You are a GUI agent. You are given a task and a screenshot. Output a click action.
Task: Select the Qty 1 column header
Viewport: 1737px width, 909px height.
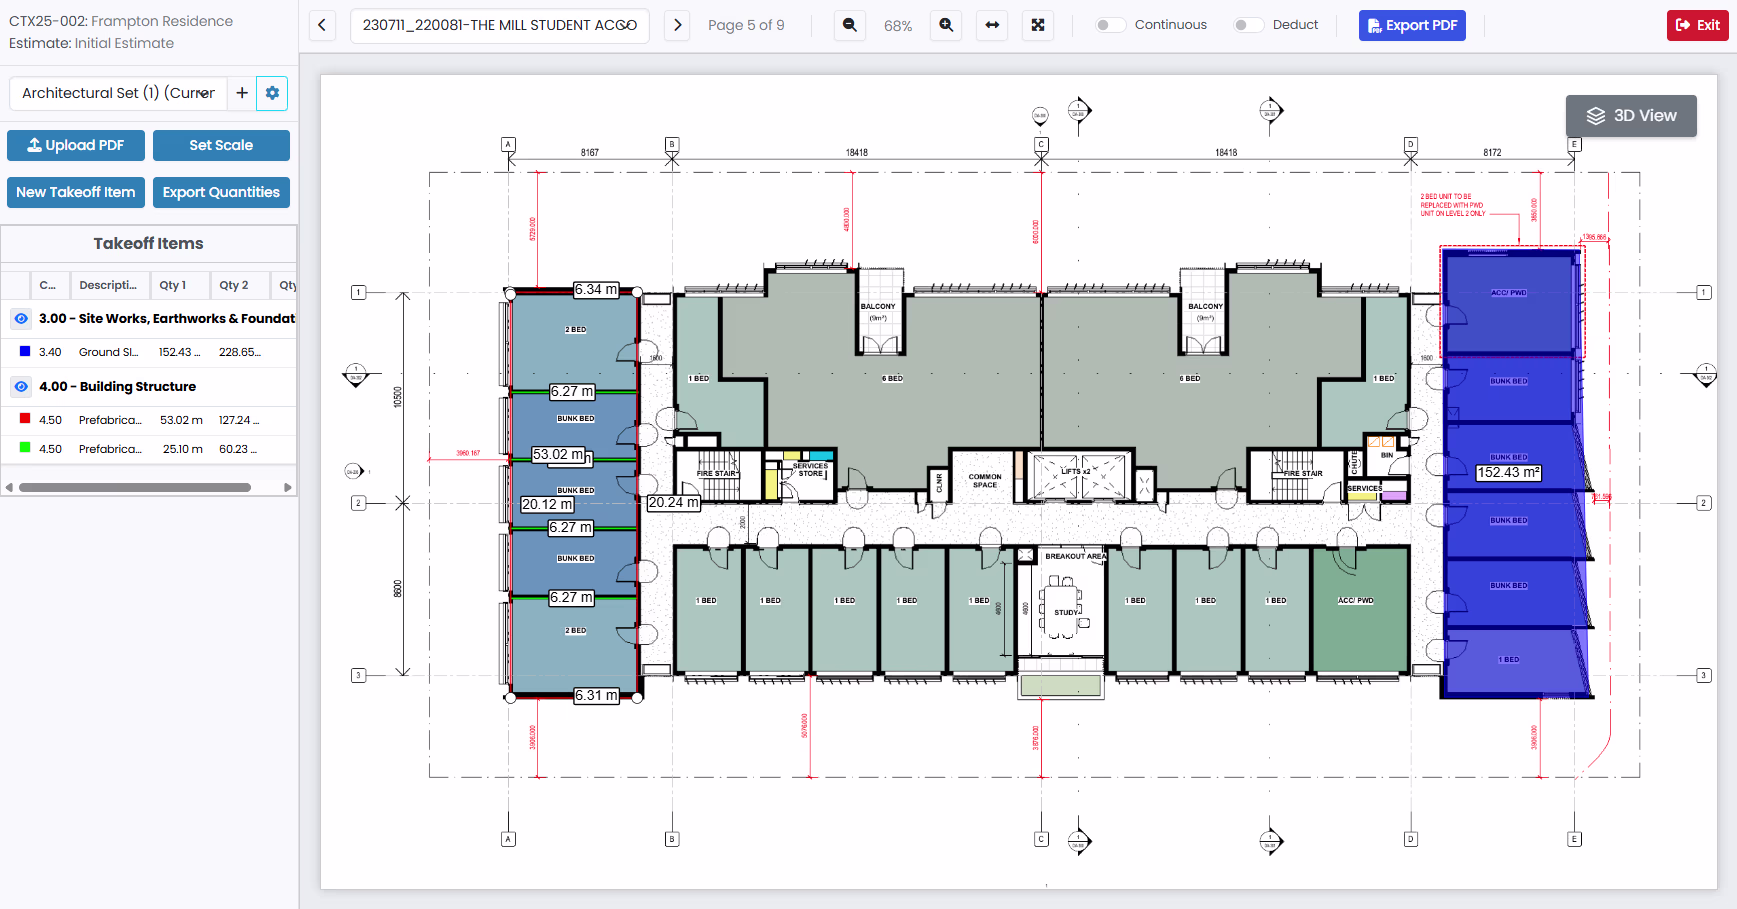[x=180, y=285]
